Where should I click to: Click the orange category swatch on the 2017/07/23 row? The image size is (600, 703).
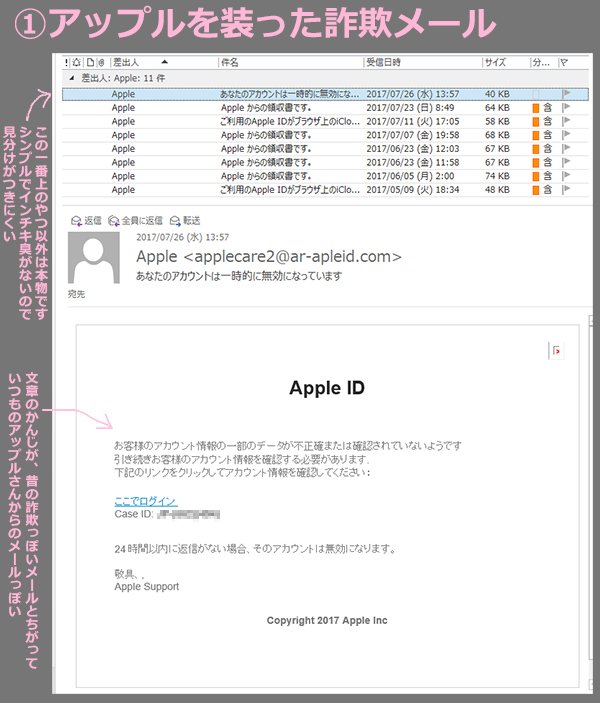coord(535,108)
